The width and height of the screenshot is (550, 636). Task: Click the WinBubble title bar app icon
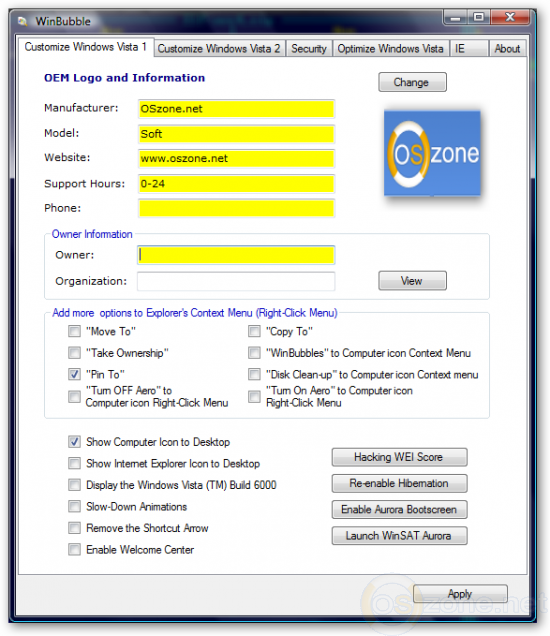point(22,21)
